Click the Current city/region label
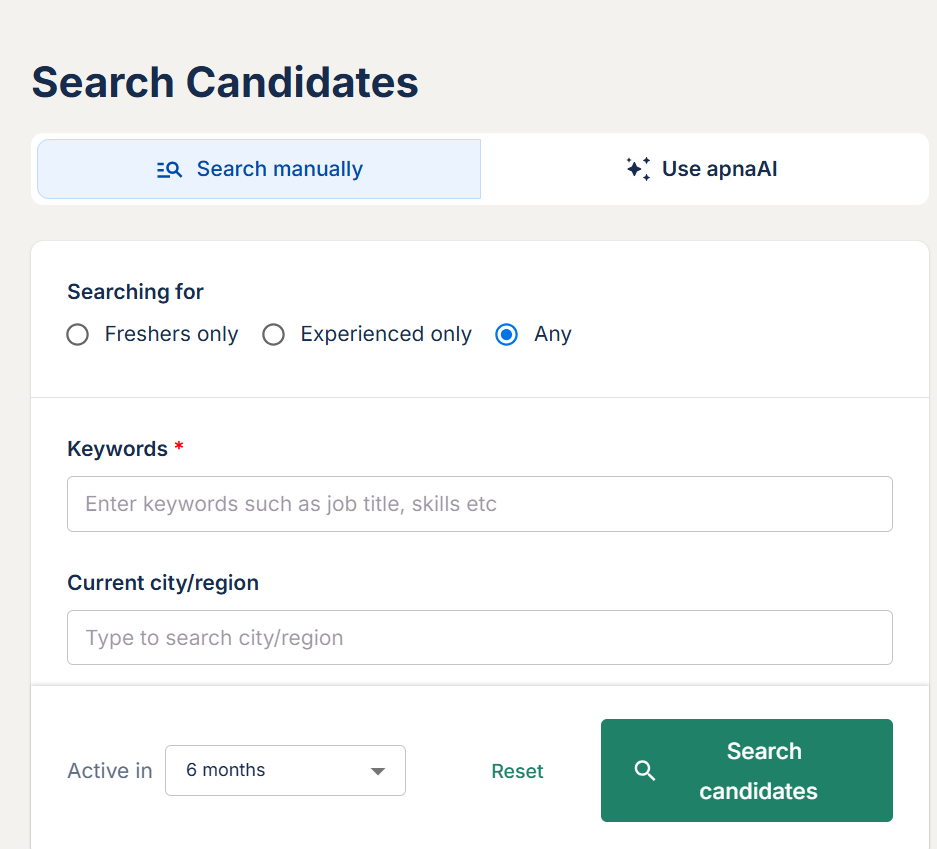This screenshot has width=937, height=849. [163, 583]
